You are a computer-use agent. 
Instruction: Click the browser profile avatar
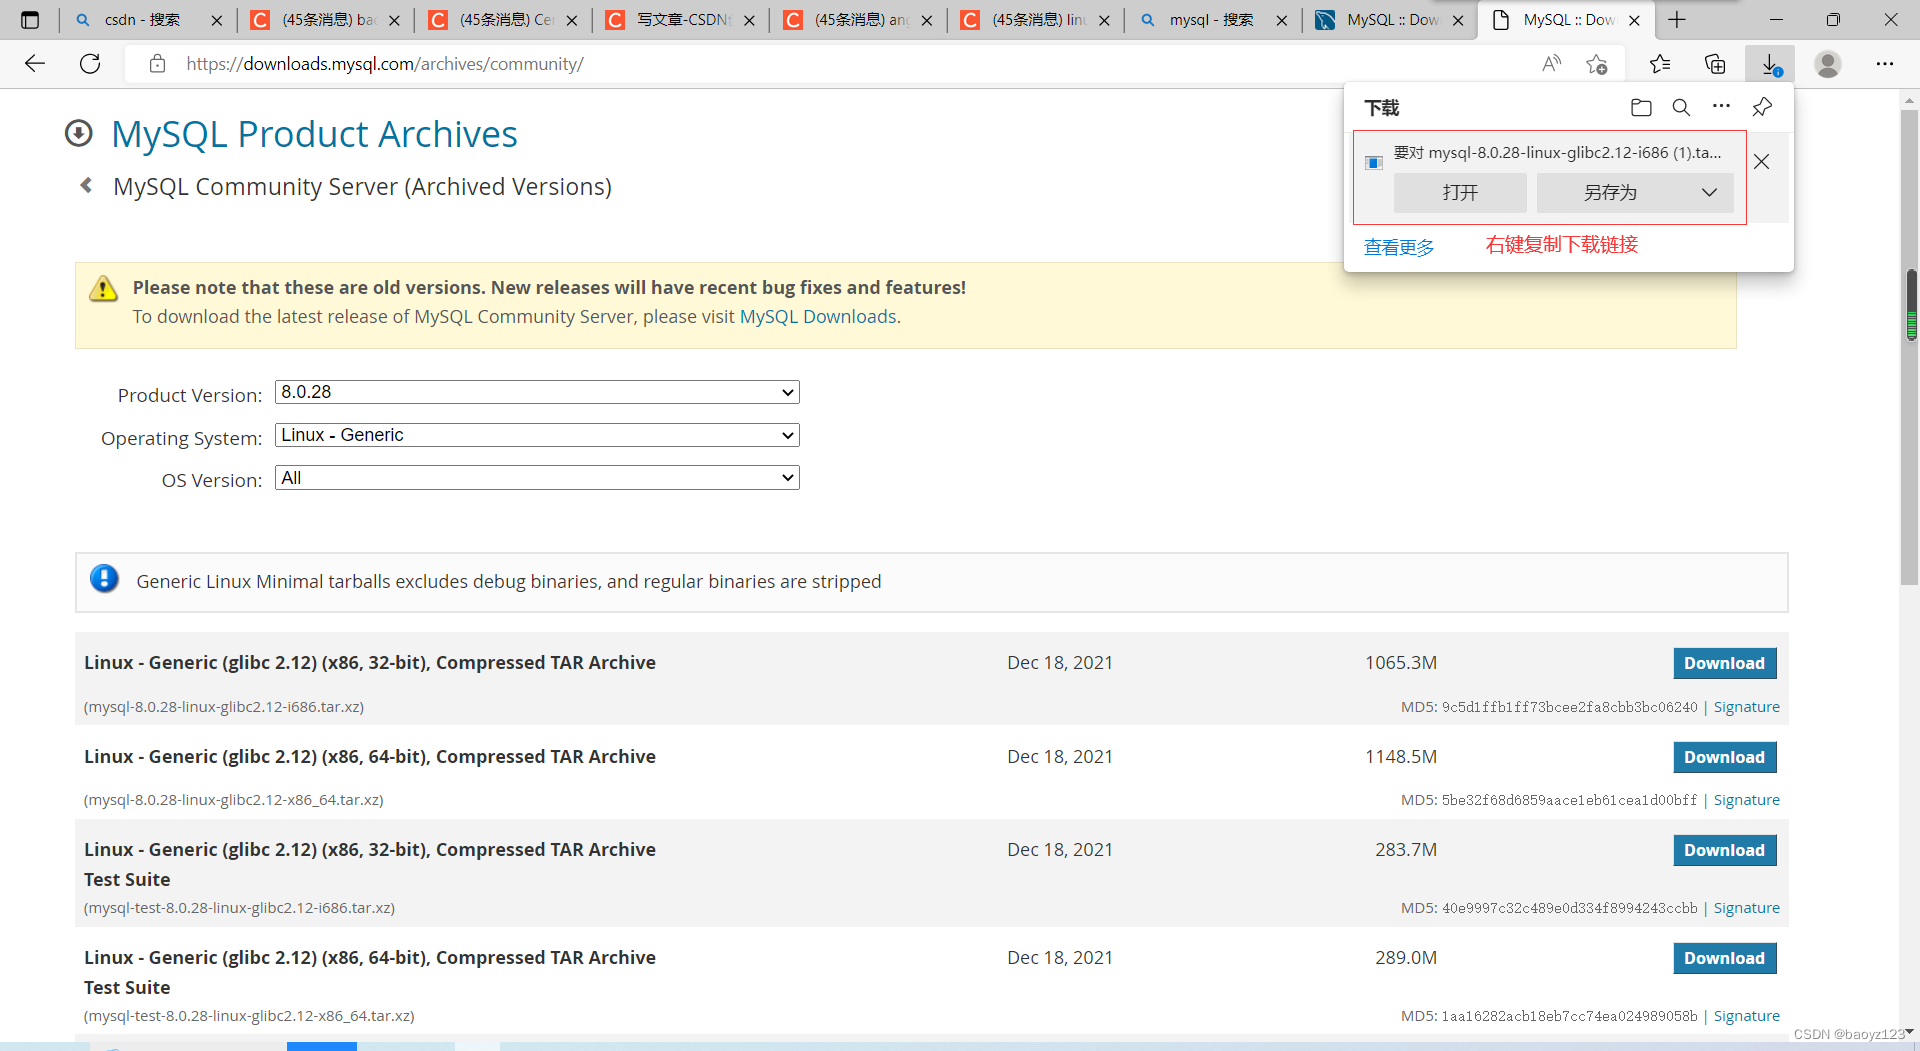[1828, 63]
